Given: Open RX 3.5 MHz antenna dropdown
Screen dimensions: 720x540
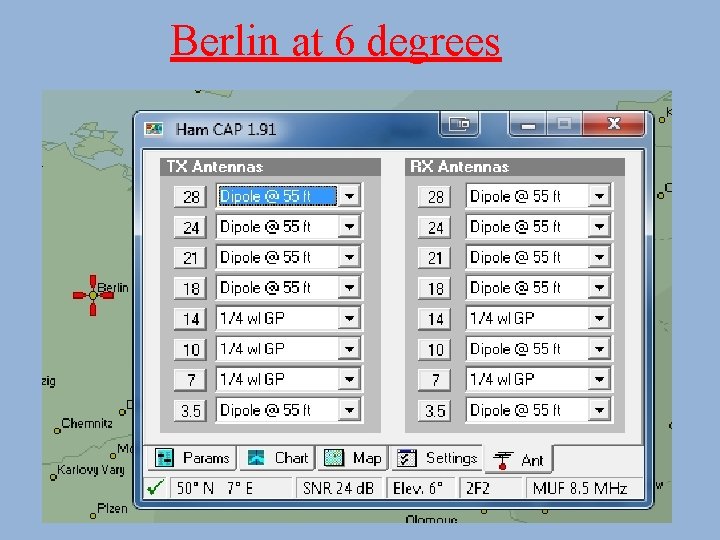Looking at the screenshot, I should (x=599, y=410).
